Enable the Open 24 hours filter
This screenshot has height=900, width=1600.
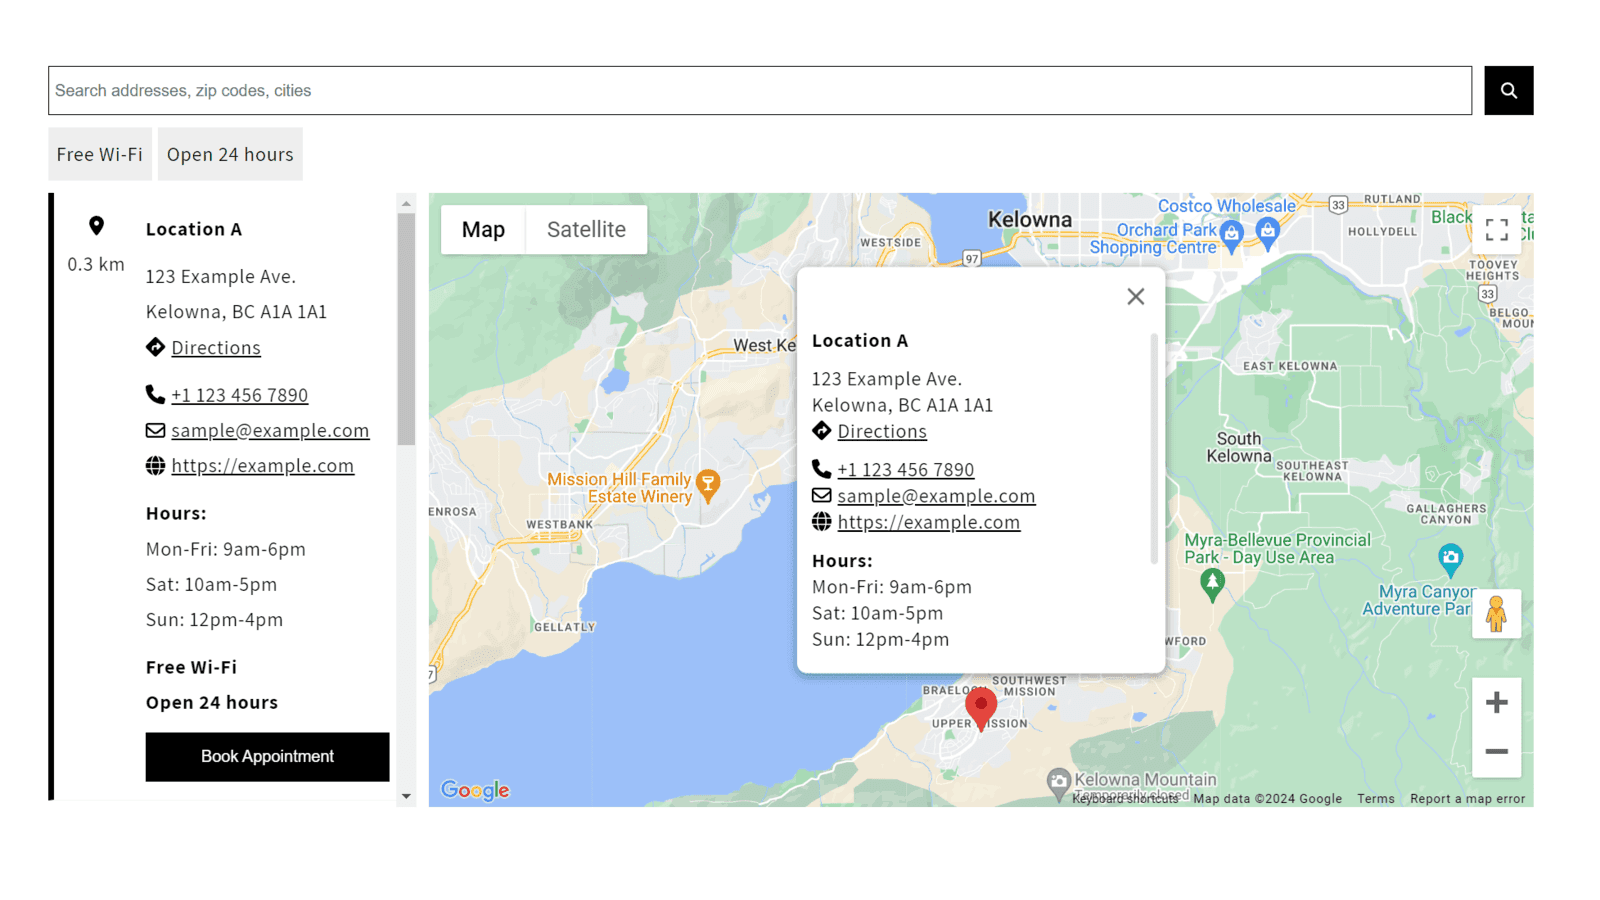tap(229, 154)
